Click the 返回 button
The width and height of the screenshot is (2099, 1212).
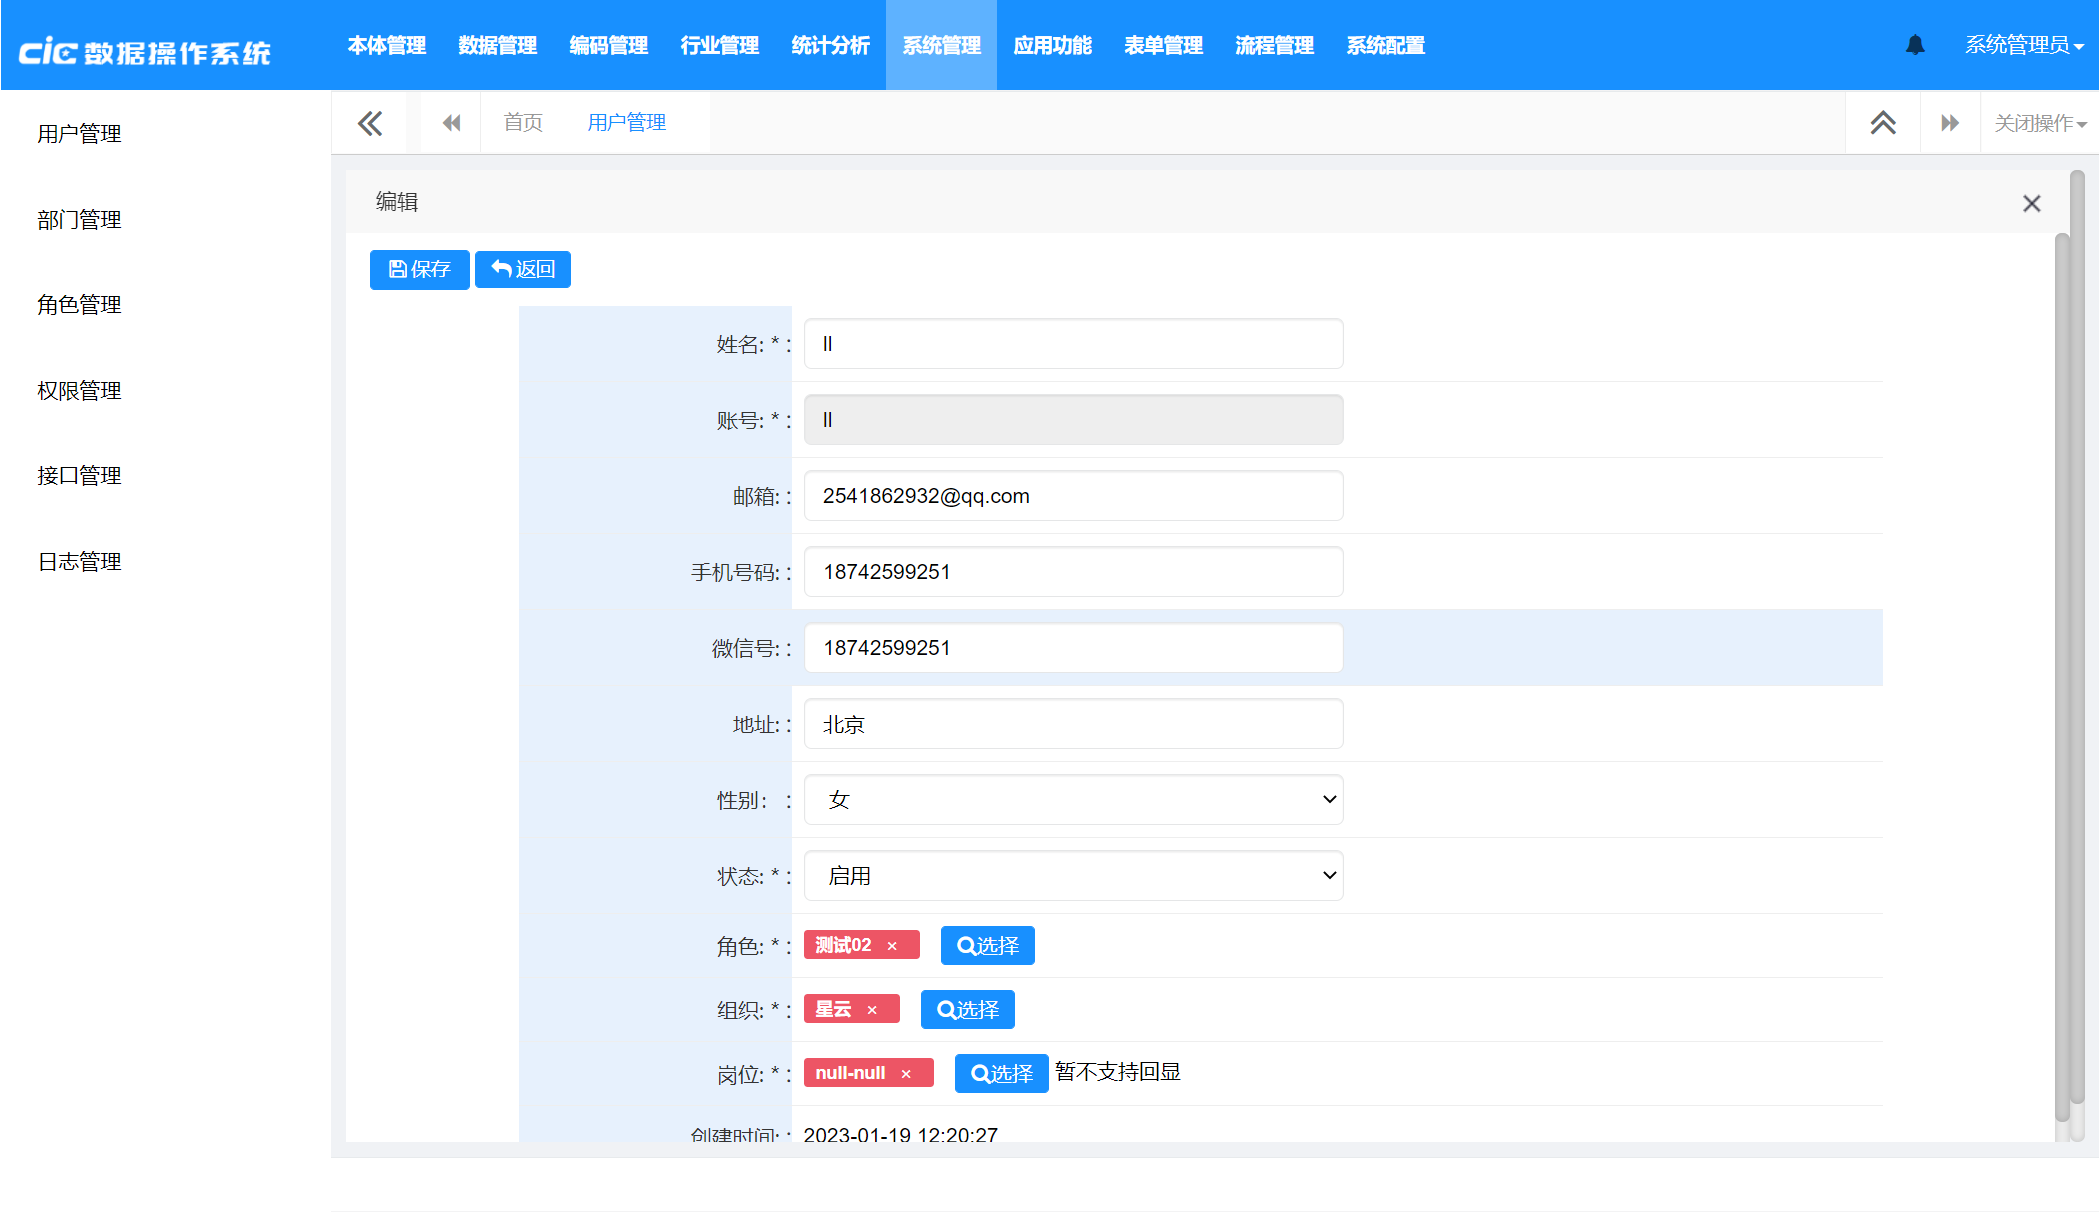point(523,270)
